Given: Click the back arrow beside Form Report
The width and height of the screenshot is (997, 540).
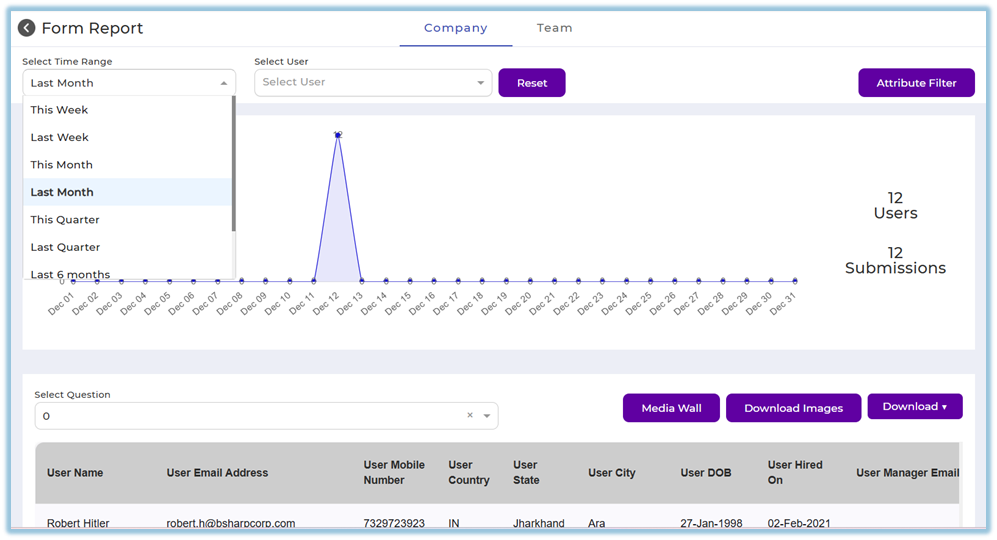Looking at the screenshot, I should pos(26,28).
